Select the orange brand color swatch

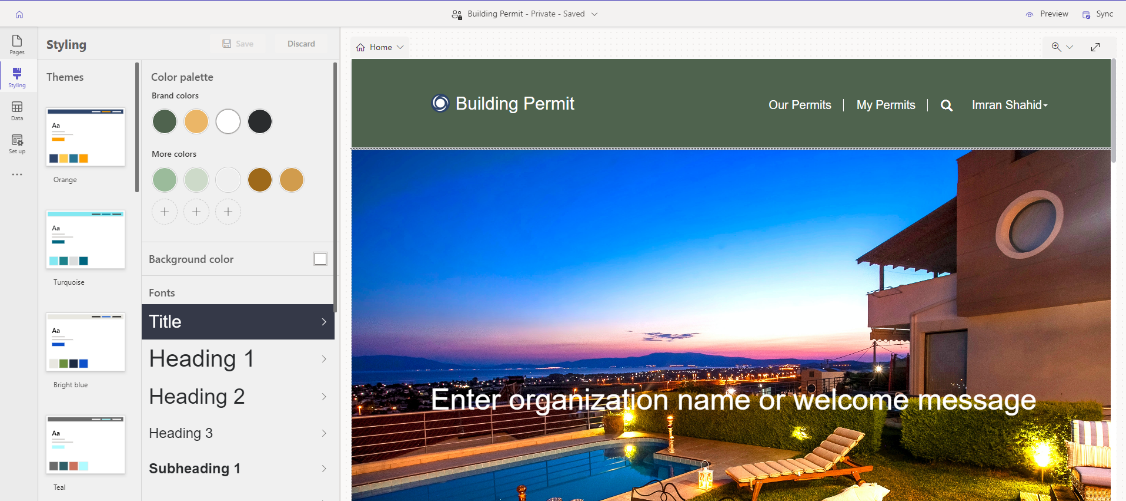196,121
